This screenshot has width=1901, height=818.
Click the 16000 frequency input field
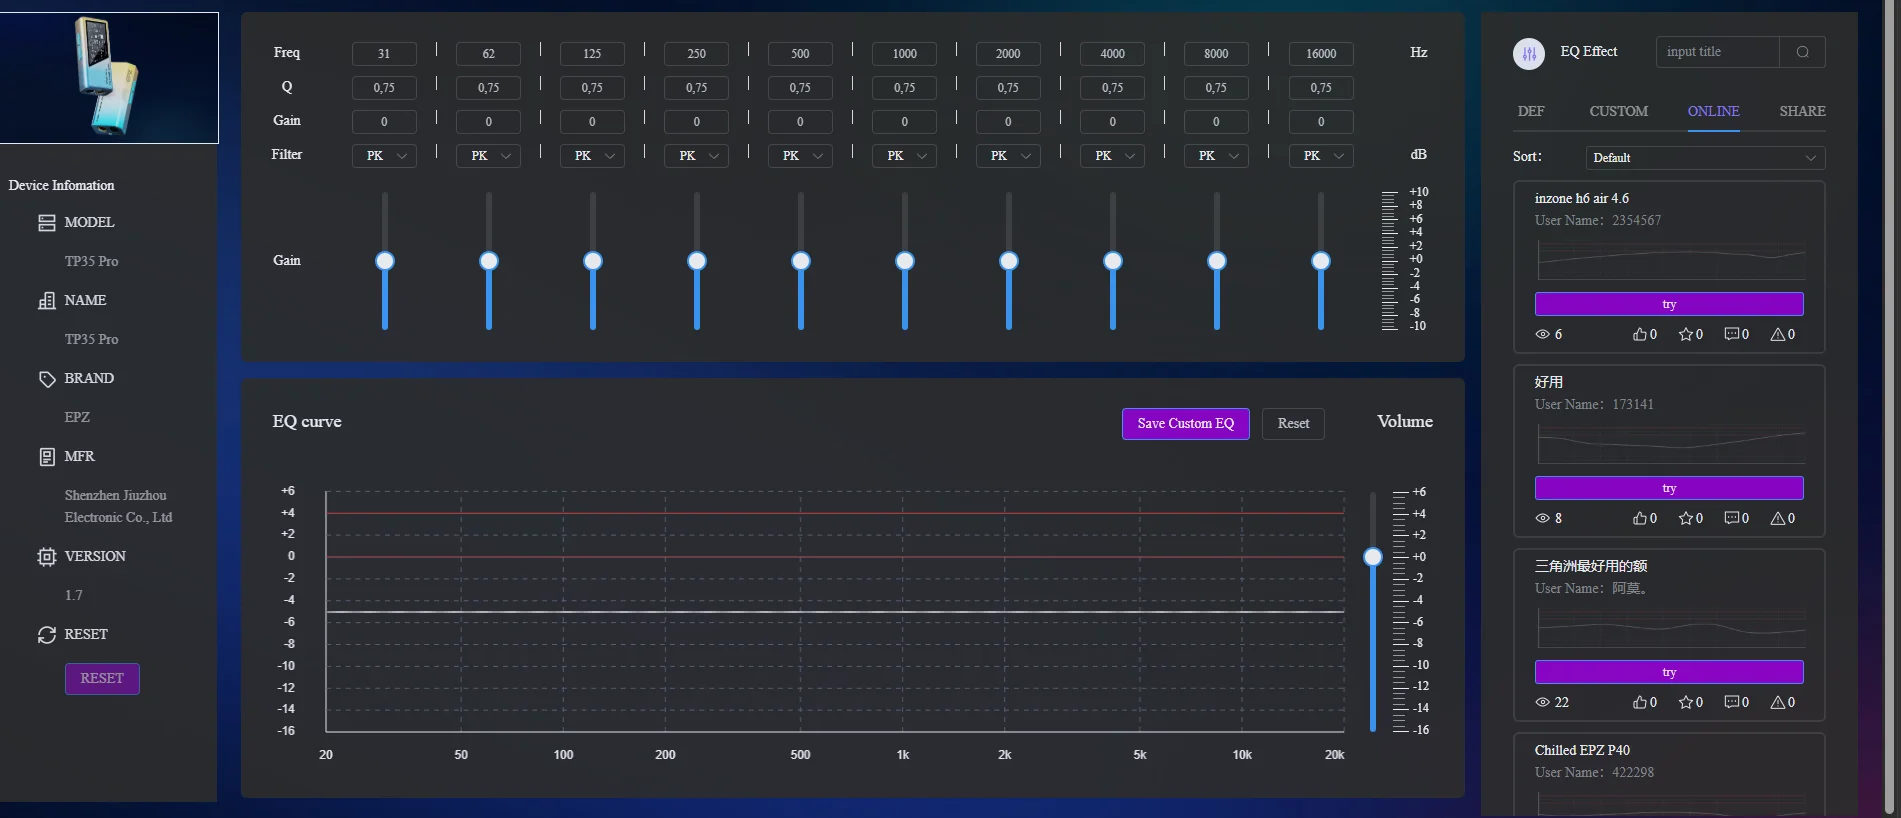pos(1320,54)
